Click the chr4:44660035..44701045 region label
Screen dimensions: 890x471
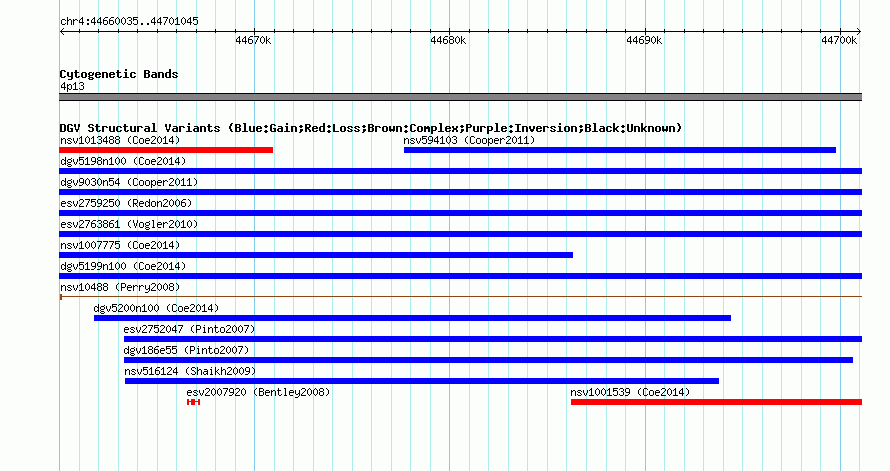[x=129, y=21]
